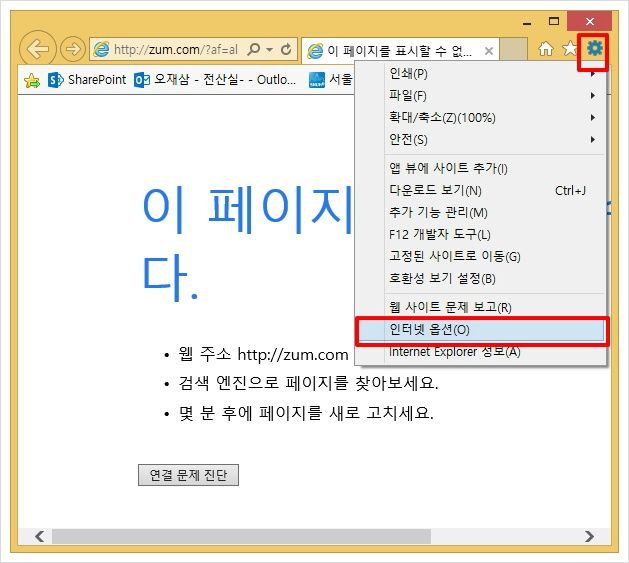629x563 pixels.
Task: Open the SharePoint favorite link
Action: 87,80
